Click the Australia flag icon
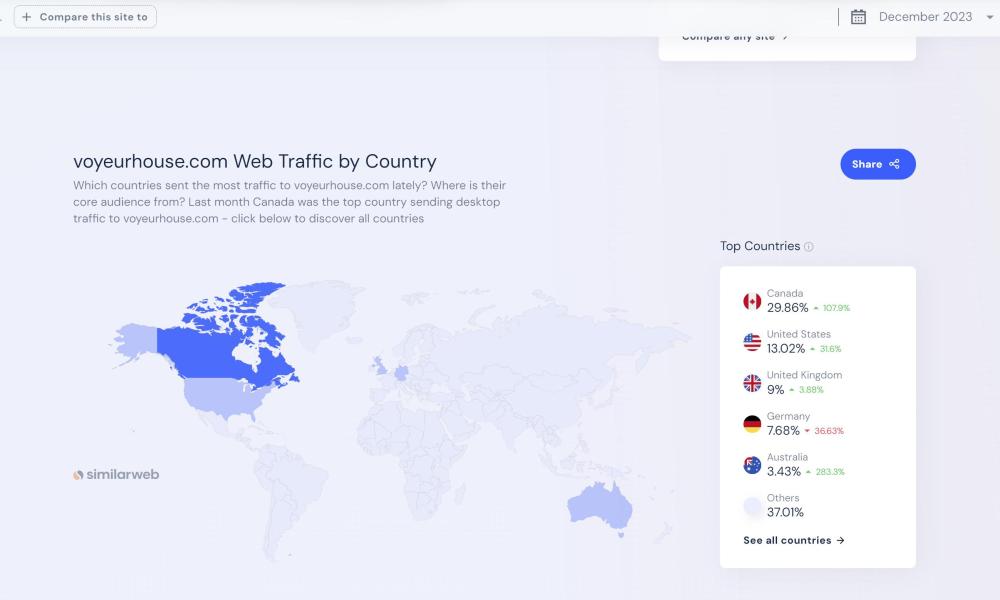Screen dimensions: 1000x600 [752, 465]
